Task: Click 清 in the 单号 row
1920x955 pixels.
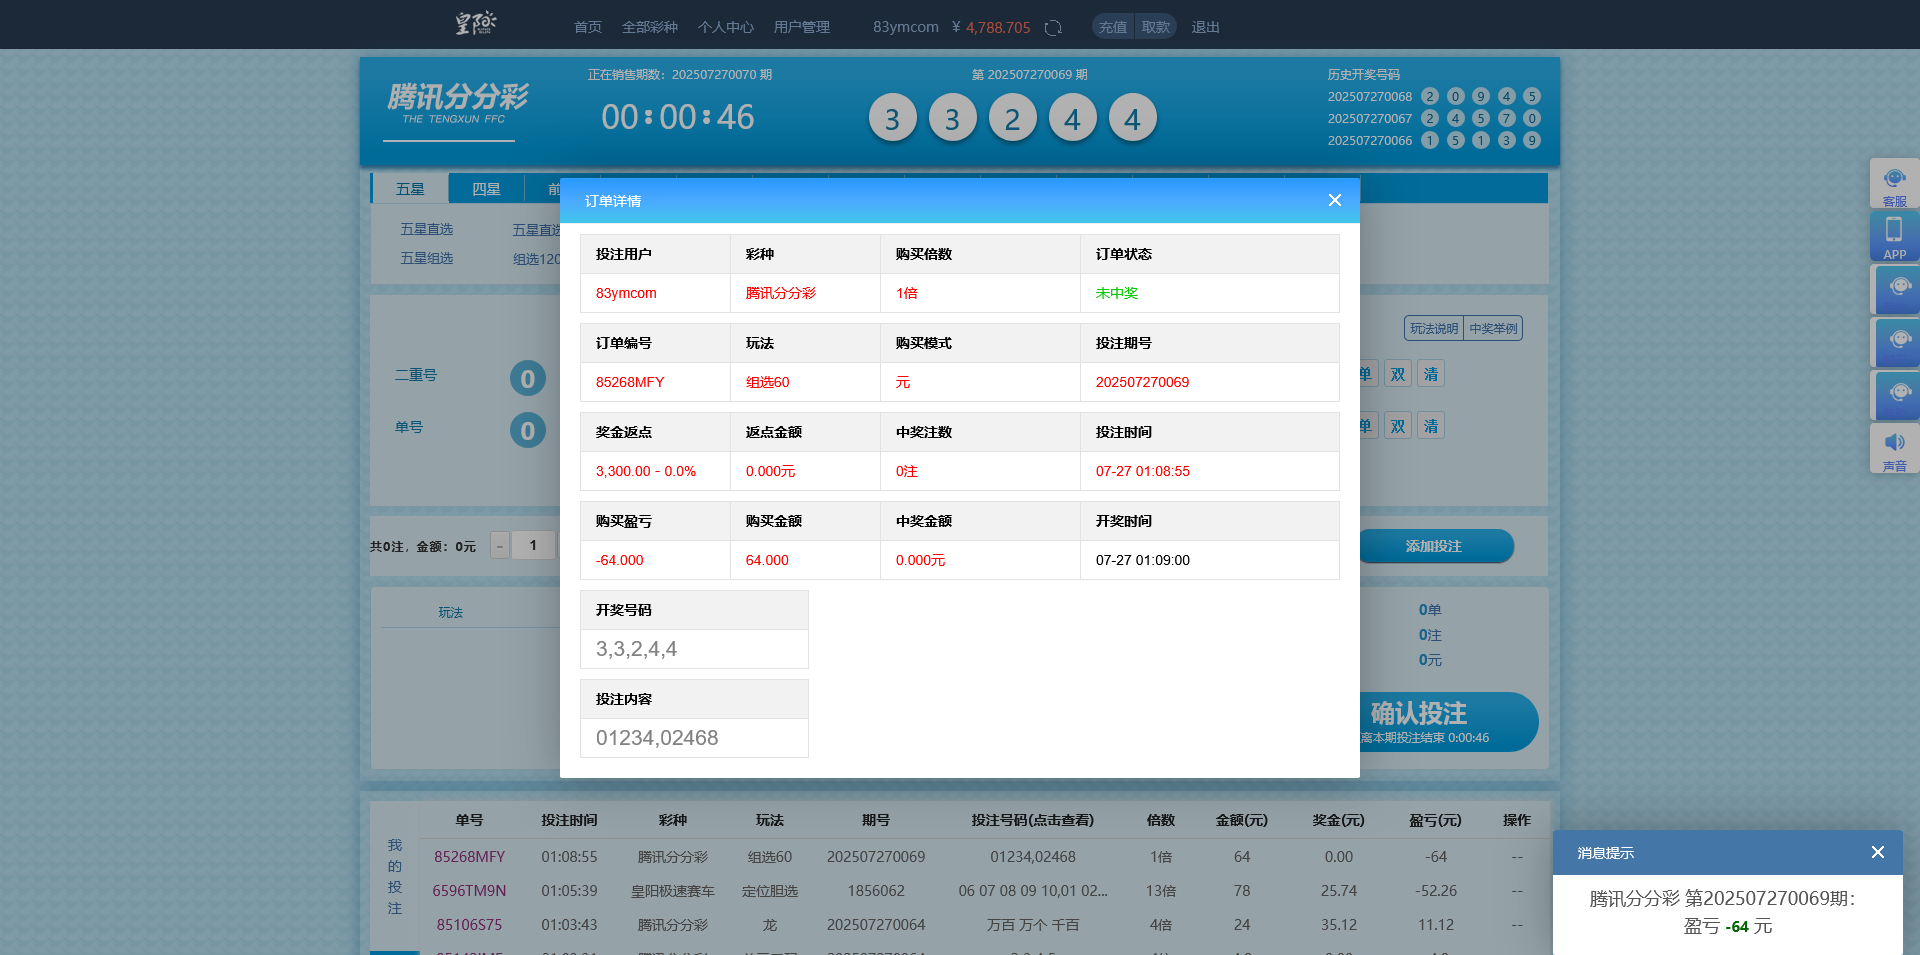Action: click(1431, 426)
